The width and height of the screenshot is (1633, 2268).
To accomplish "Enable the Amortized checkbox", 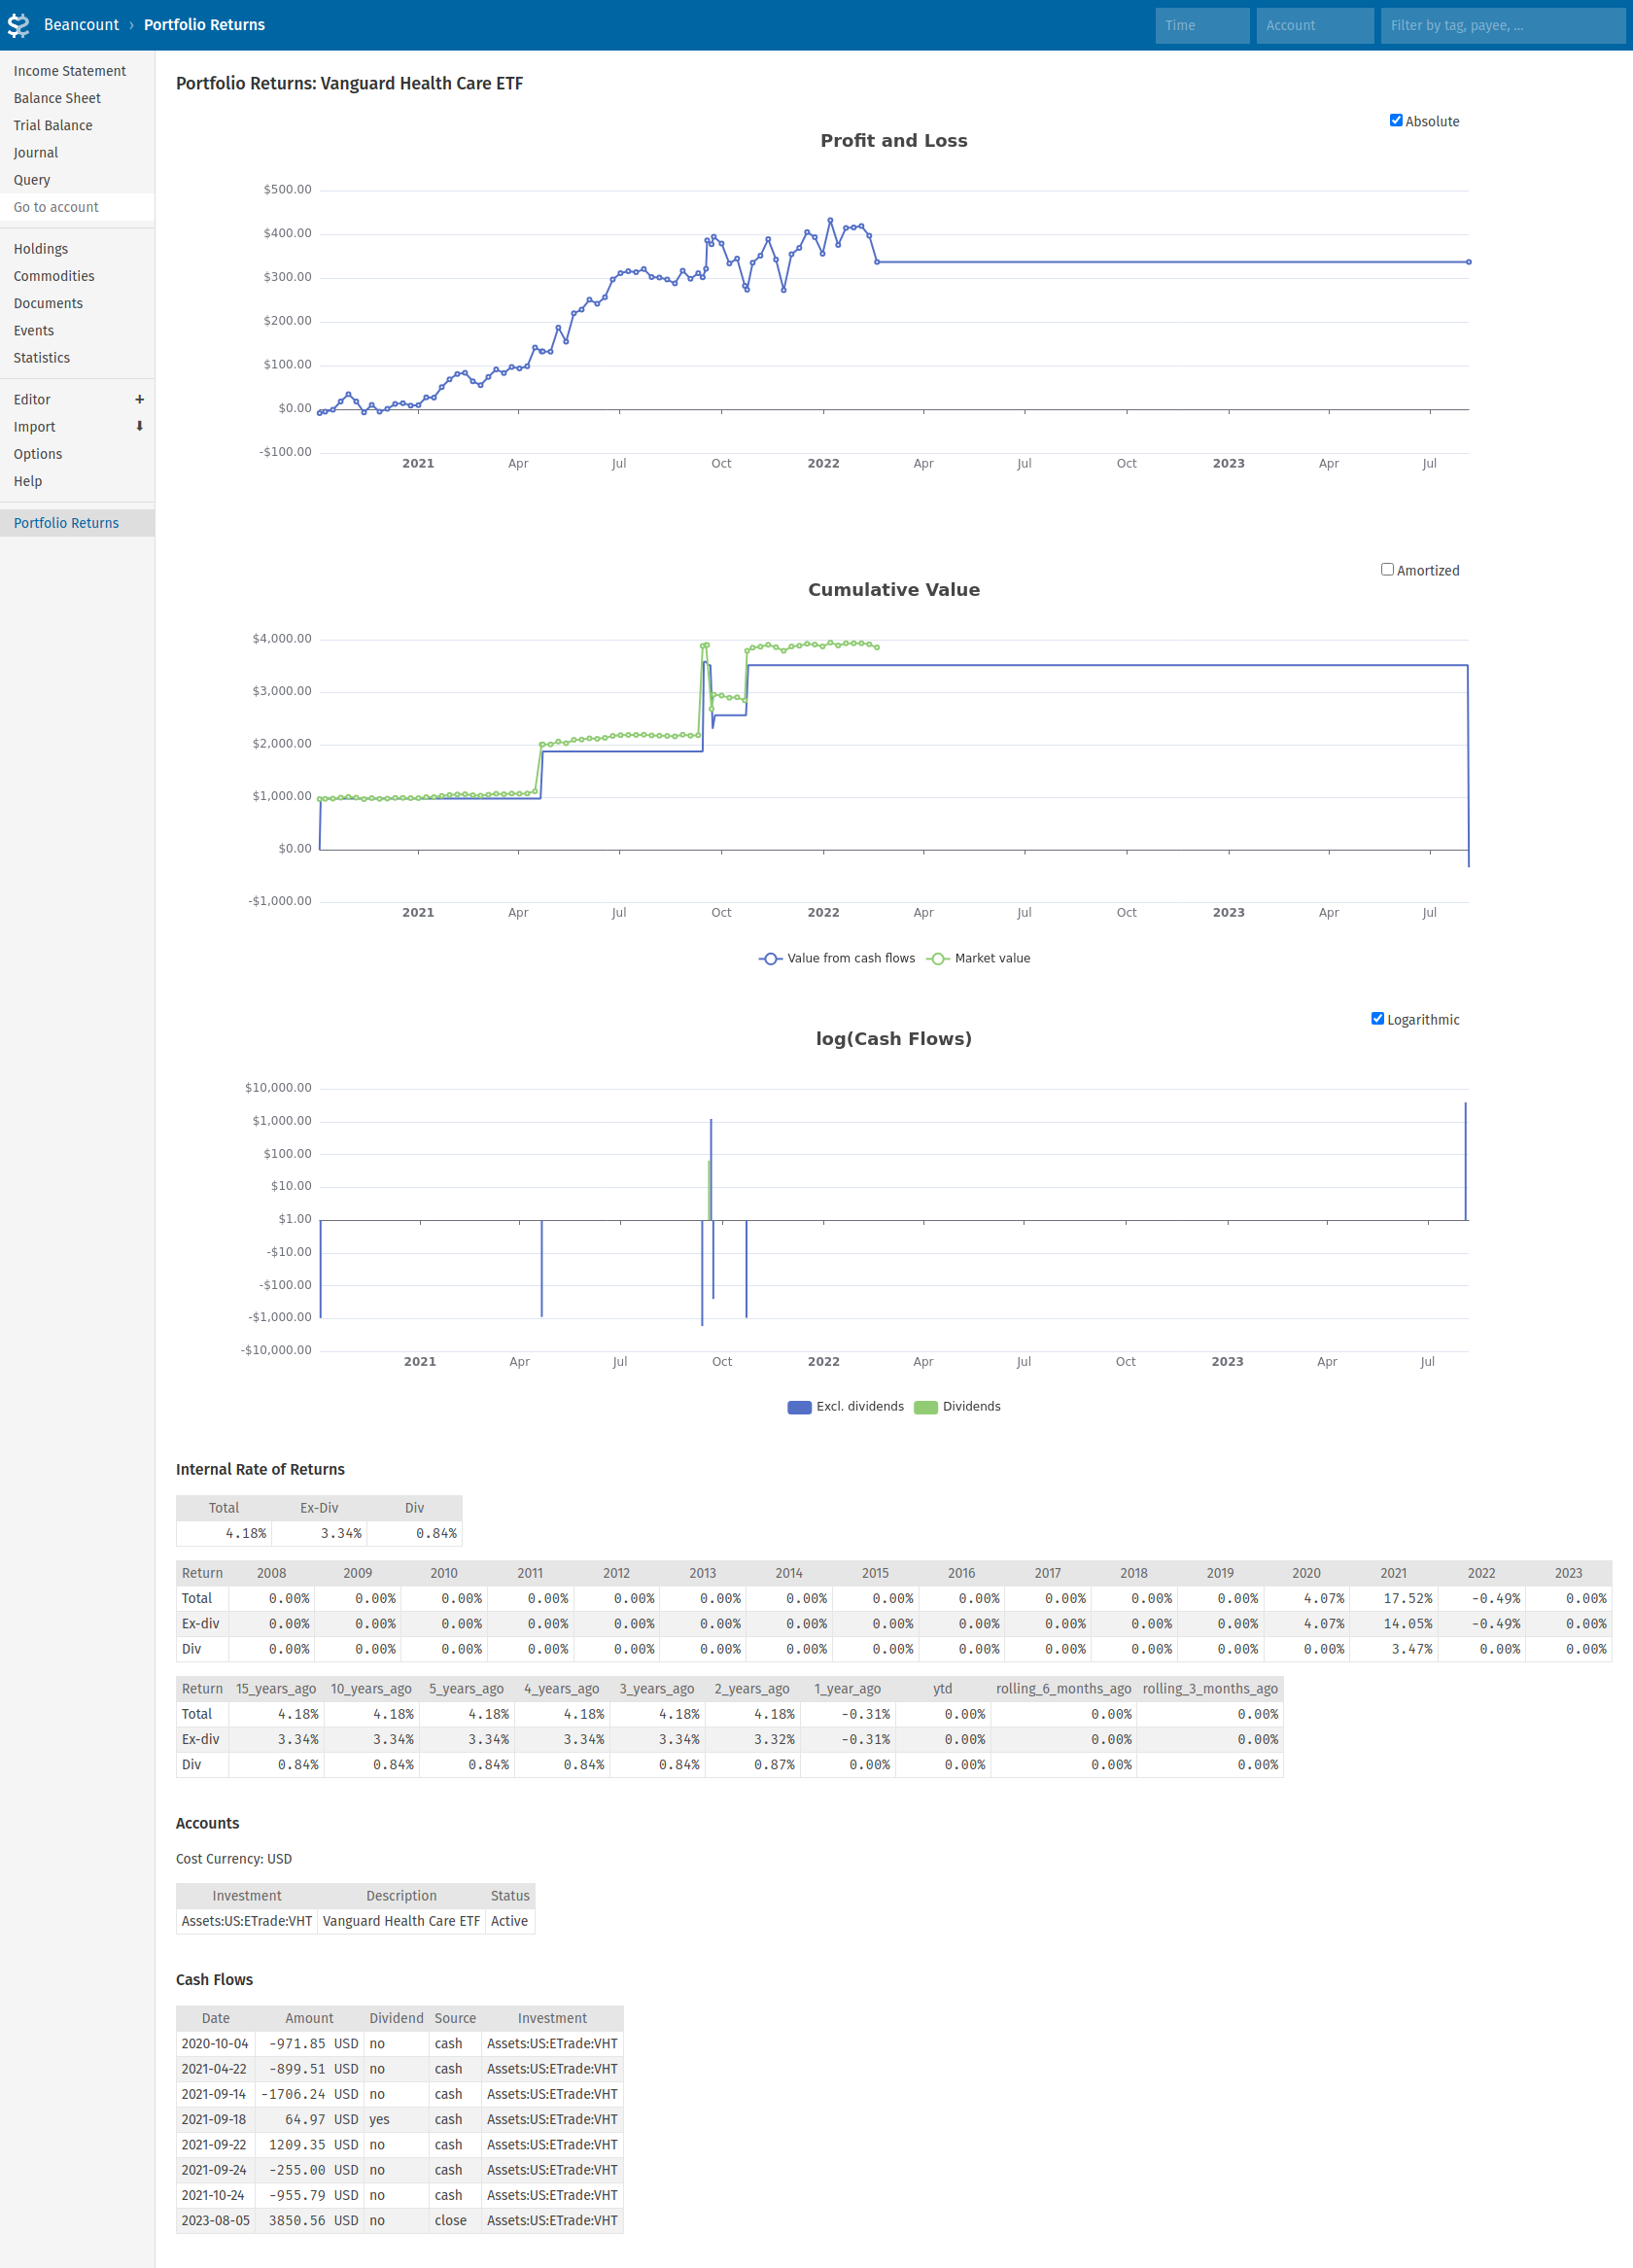I will pyautogui.click(x=1387, y=570).
